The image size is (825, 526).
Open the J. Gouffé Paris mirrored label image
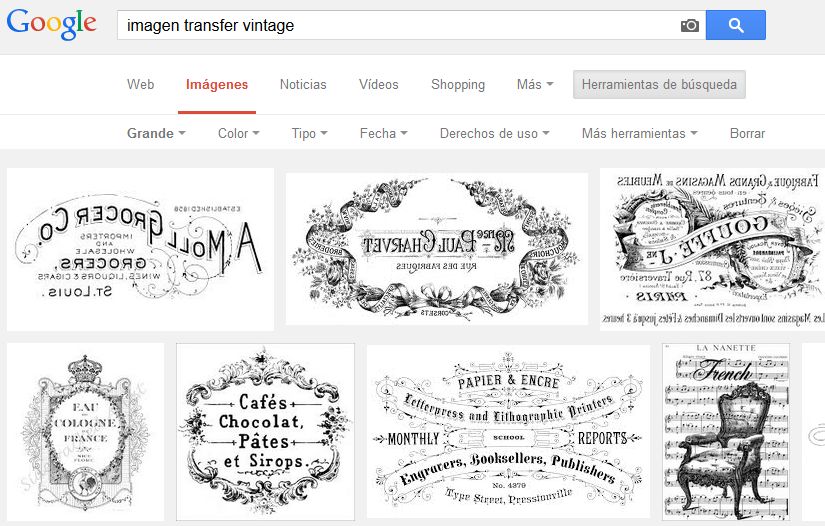point(712,249)
